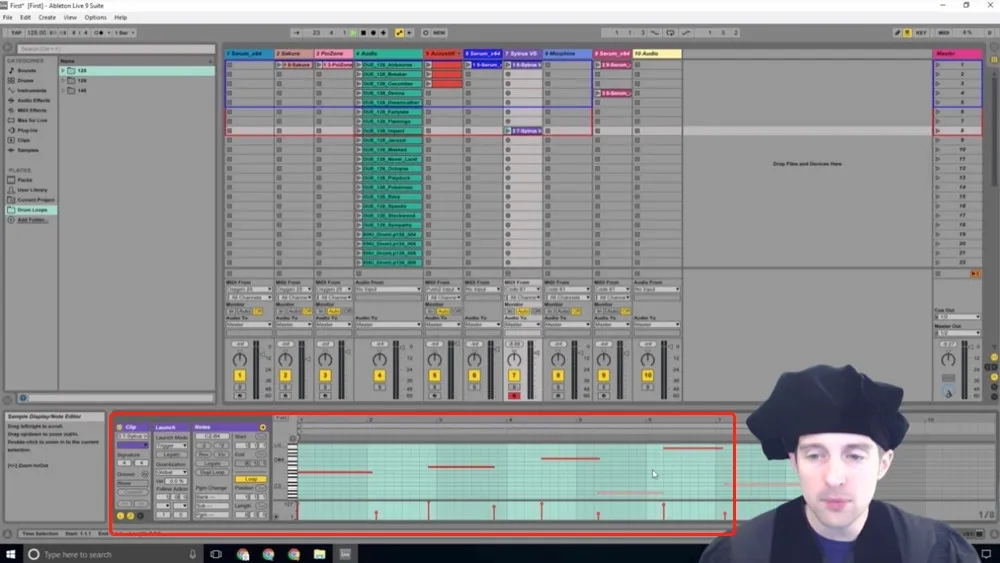
Task: Open the Master Out dropdown
Action: point(957,333)
